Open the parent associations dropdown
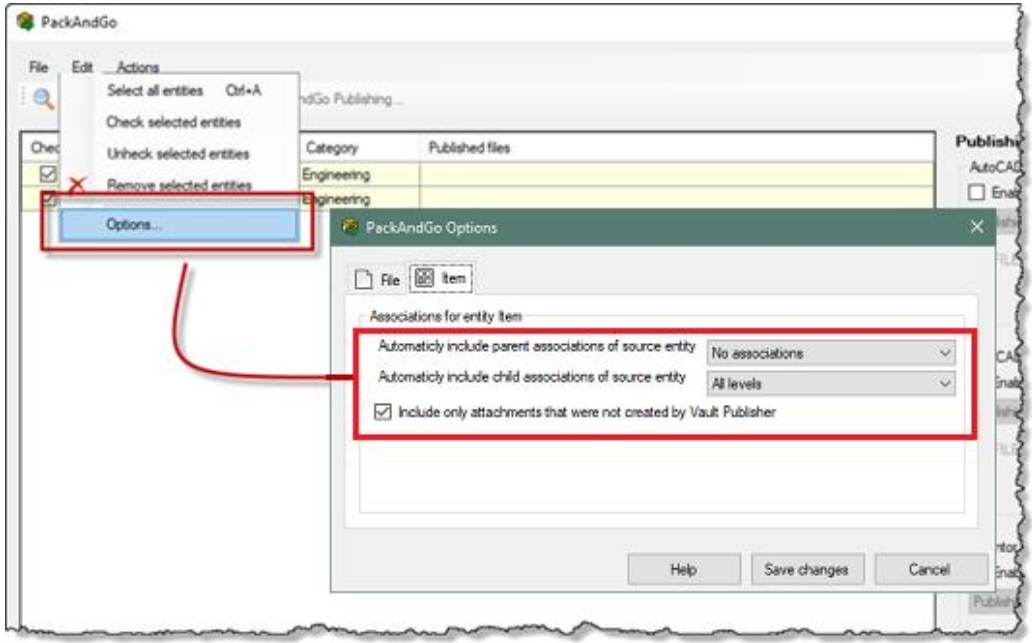The width and height of the screenshot is (1032, 643). point(830,352)
